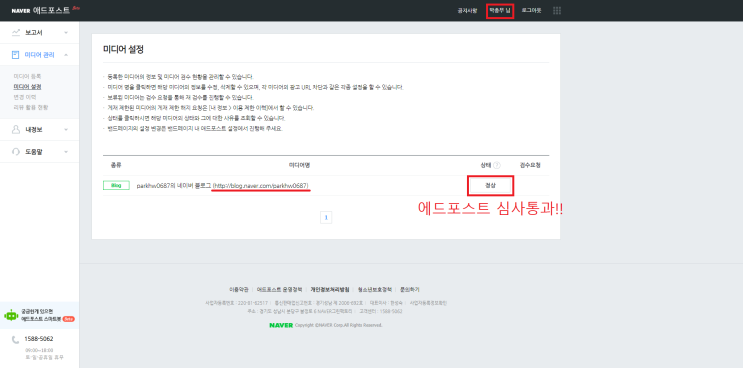Screen dimensions: 743x368
Task: Go to 미디어 등록 submenu
Action: click(x=27, y=76)
